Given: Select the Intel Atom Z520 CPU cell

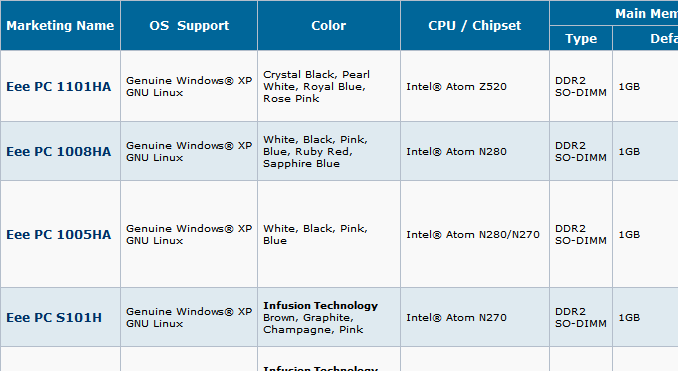Looking at the screenshot, I should click(475, 86).
